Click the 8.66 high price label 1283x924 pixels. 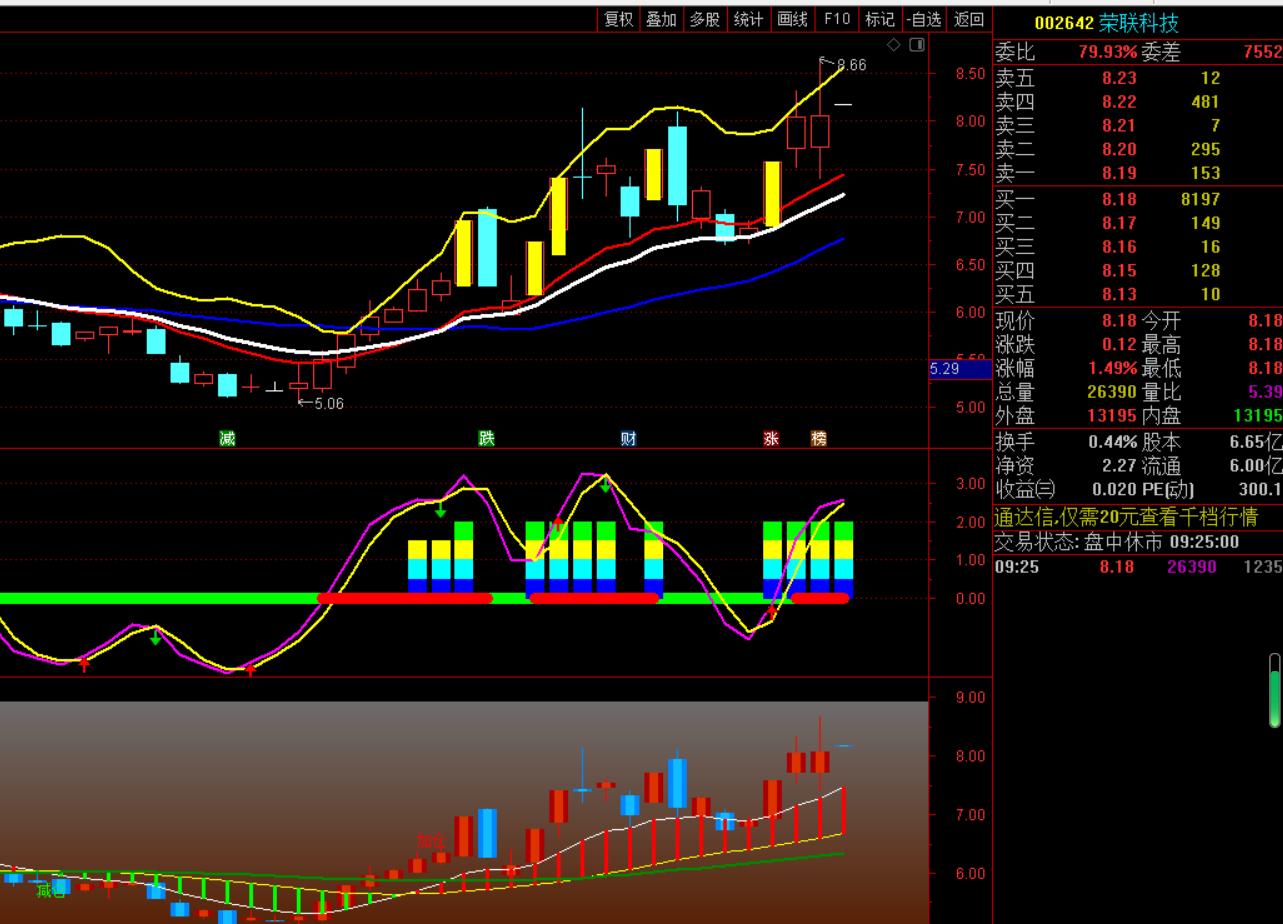[851, 65]
